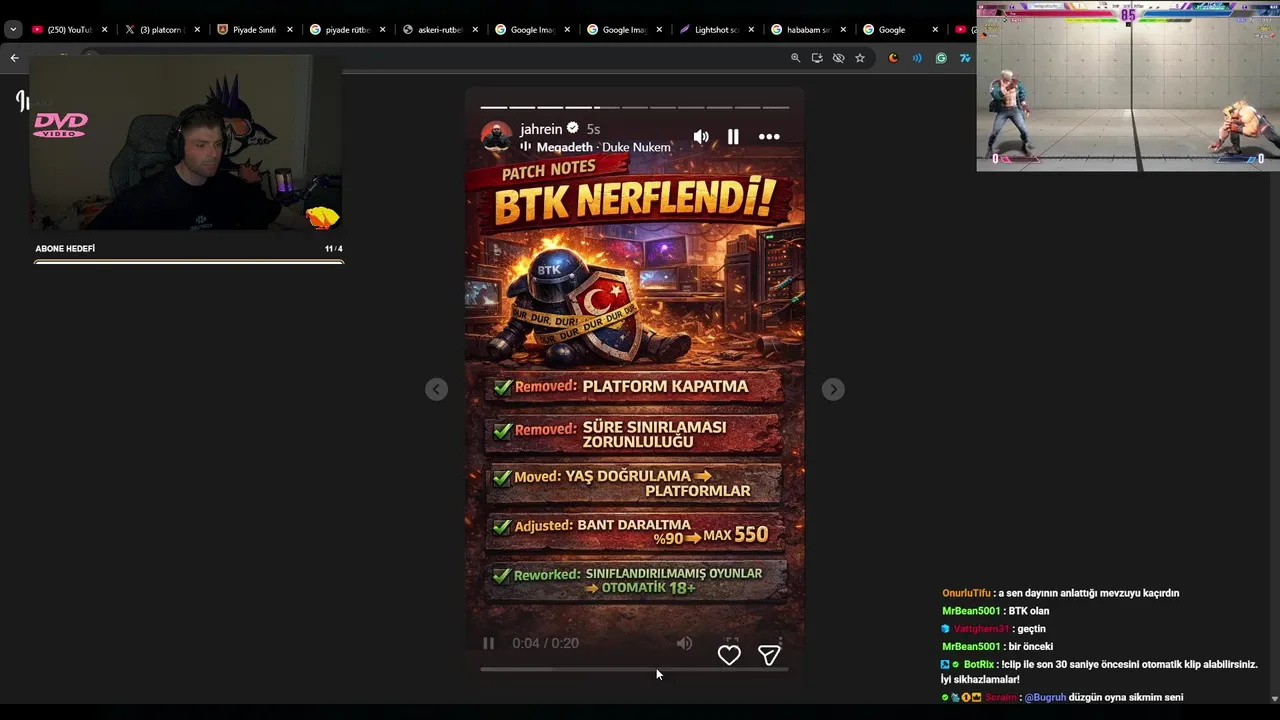The width and height of the screenshot is (1280, 720).
Task: Mute the story audio using top speaker icon
Action: coord(701,137)
